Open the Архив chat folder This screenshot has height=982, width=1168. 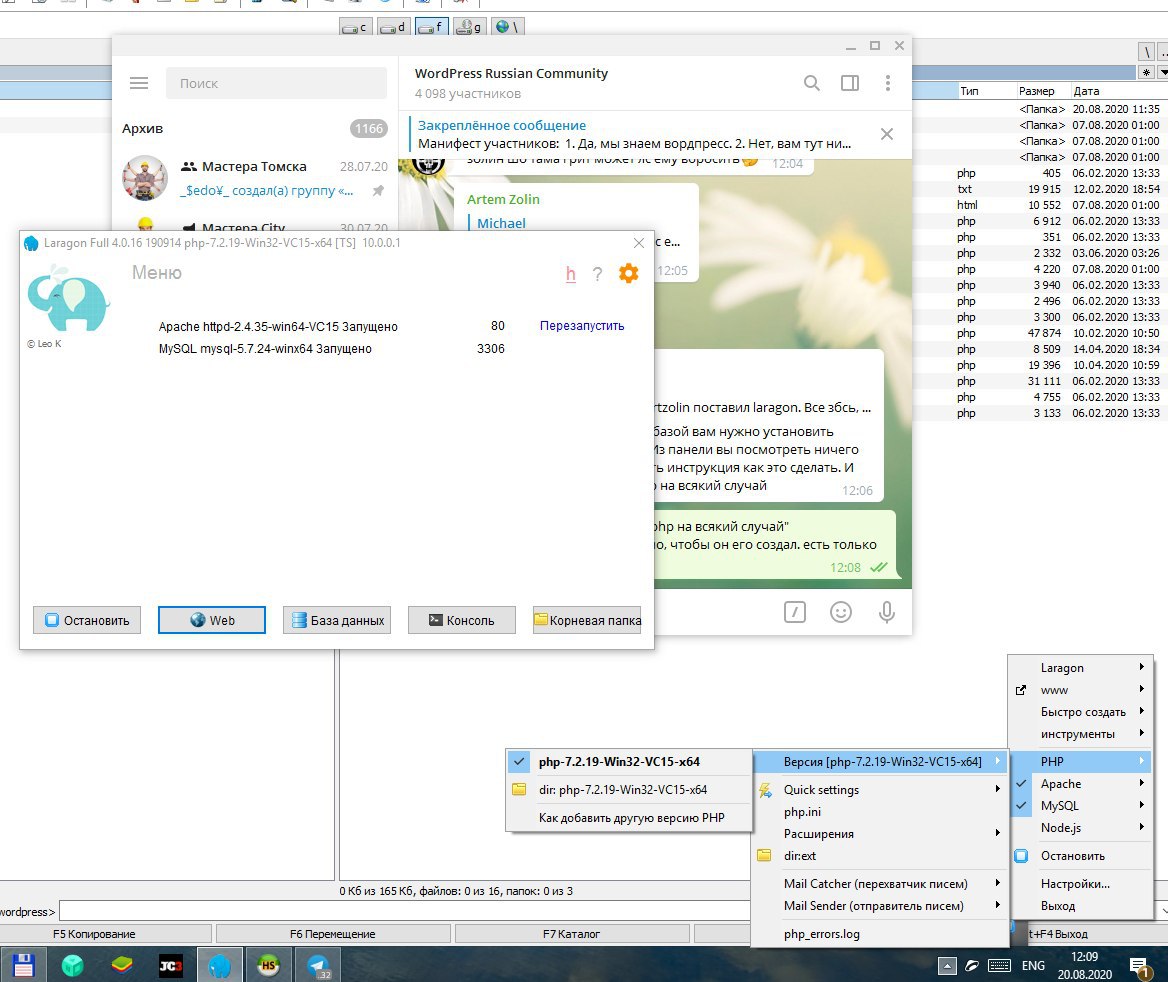click(255, 128)
